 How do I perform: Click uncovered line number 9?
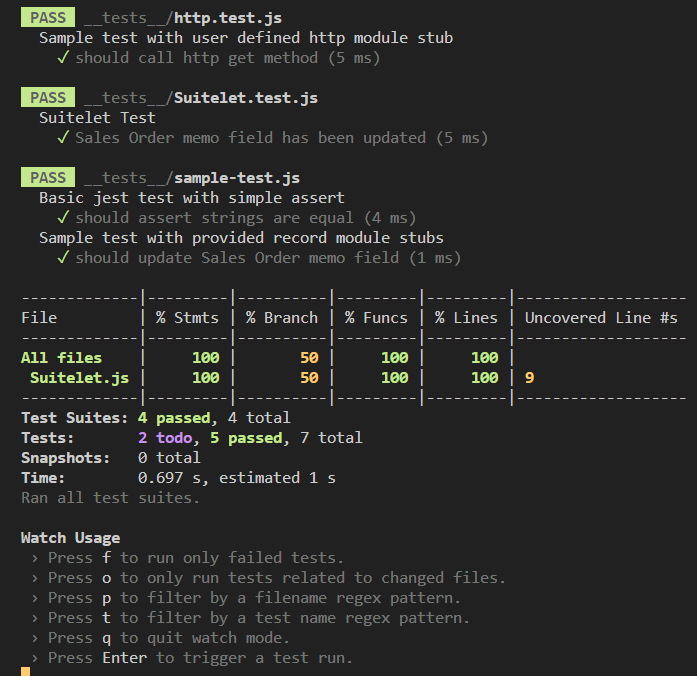click(x=529, y=378)
